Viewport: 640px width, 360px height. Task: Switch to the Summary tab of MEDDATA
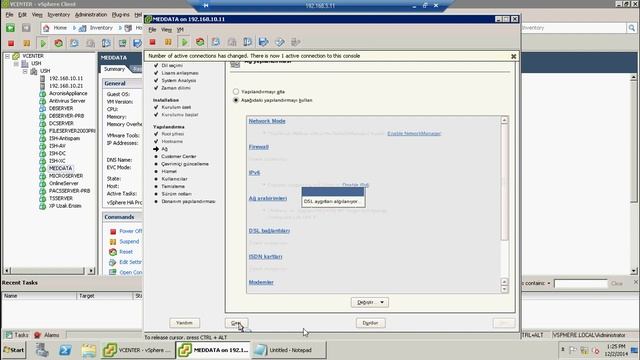click(x=114, y=69)
